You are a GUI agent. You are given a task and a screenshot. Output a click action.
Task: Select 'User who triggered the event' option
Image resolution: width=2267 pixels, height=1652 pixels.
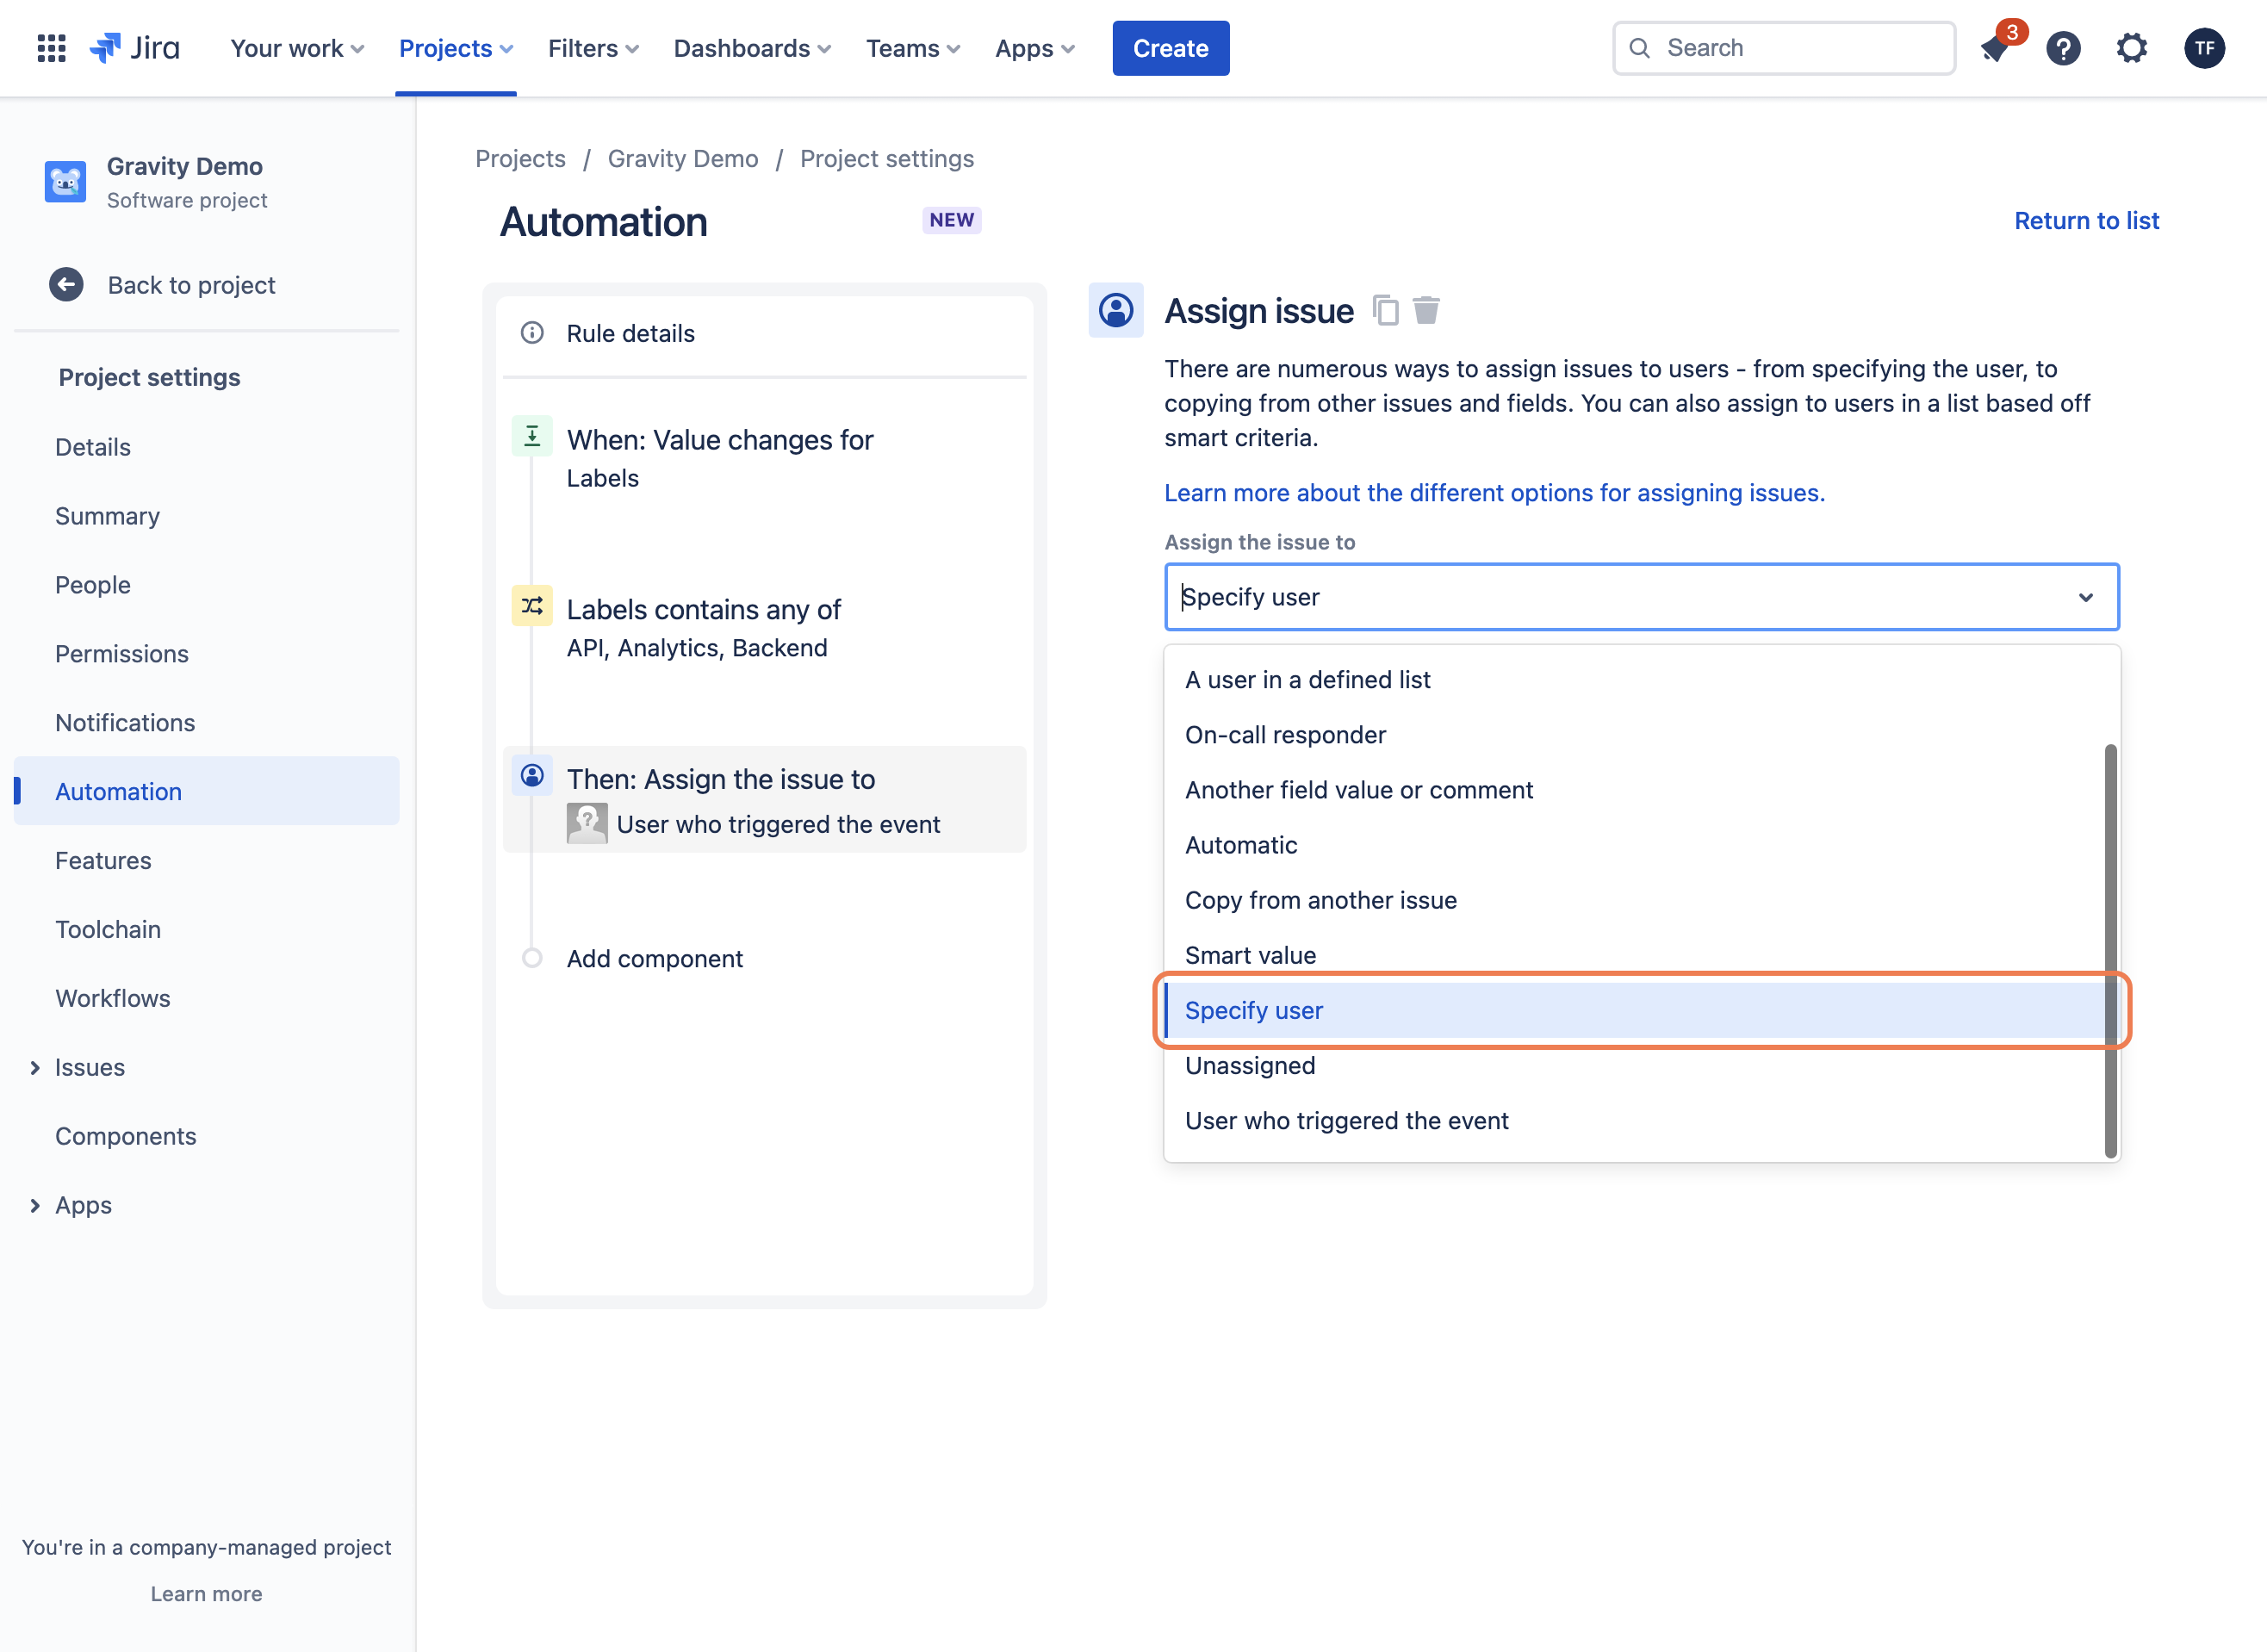coord(1636,1121)
